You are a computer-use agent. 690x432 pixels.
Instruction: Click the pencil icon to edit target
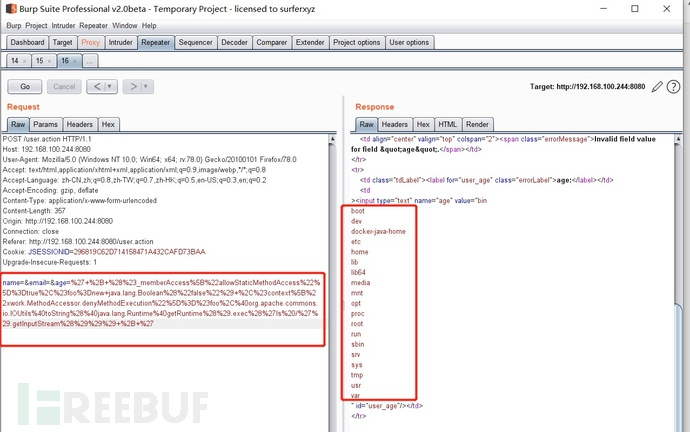pos(657,87)
